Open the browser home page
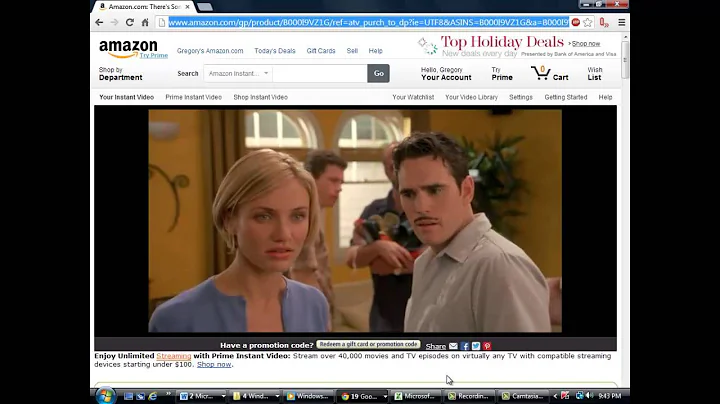The image size is (720, 404). [x=145, y=22]
